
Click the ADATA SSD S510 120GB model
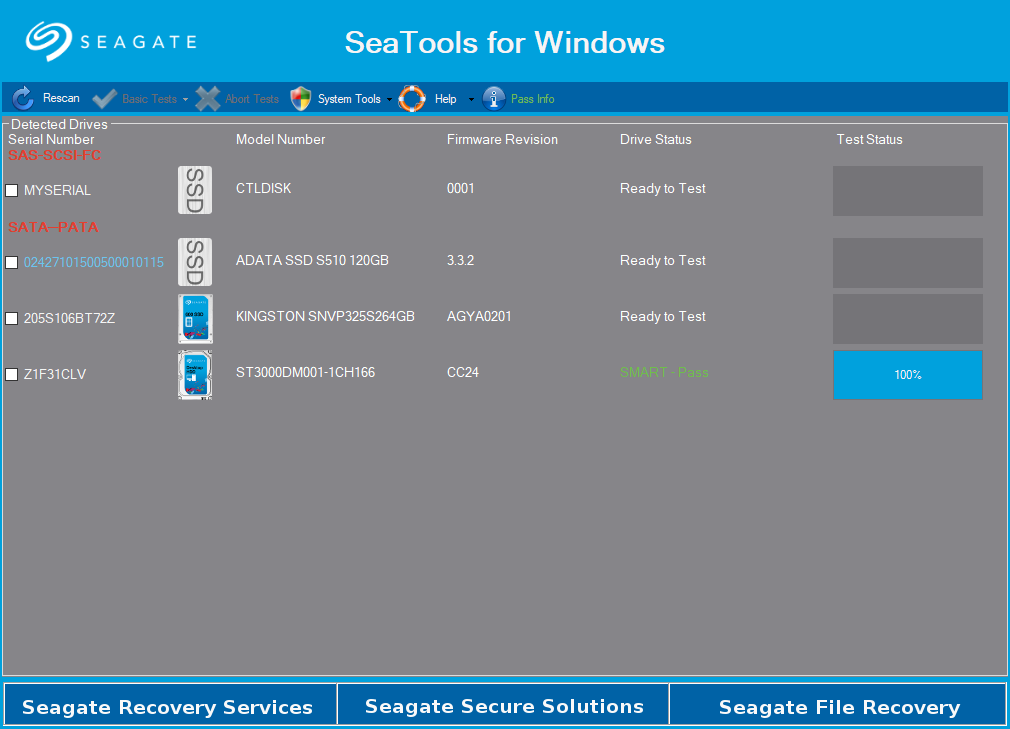312,260
